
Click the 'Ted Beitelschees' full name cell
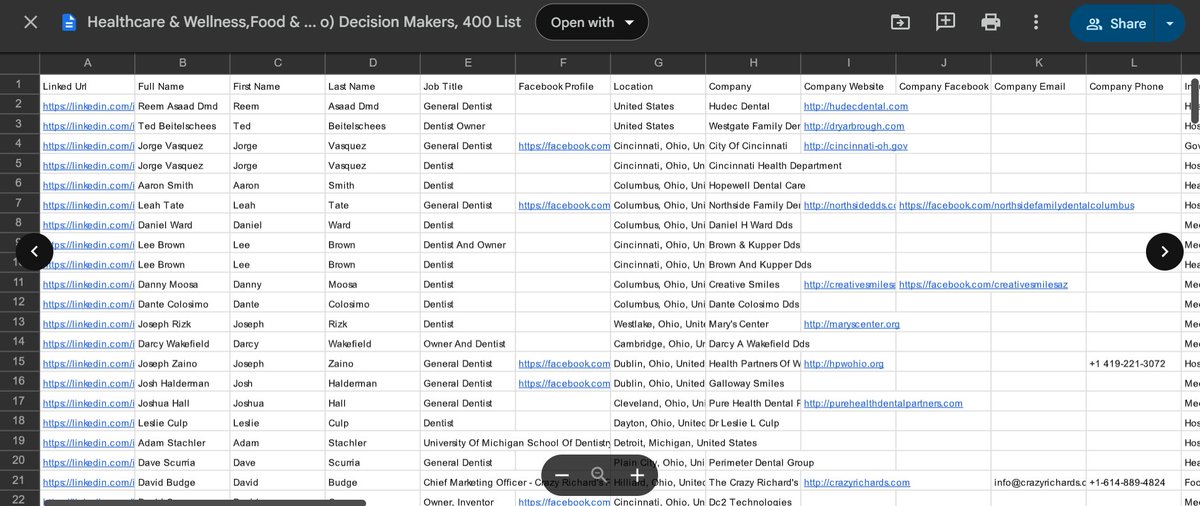coord(182,126)
